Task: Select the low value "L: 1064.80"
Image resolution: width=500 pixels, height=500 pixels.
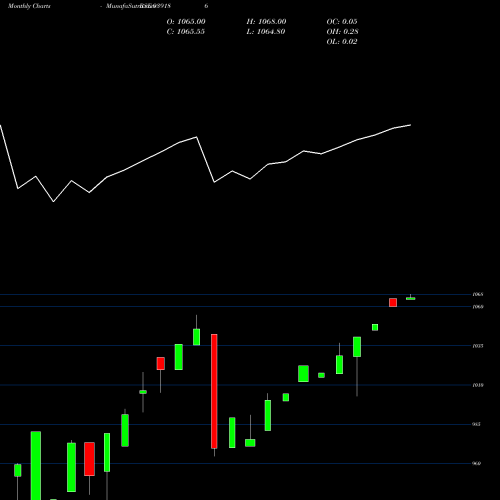Action: tap(266, 32)
